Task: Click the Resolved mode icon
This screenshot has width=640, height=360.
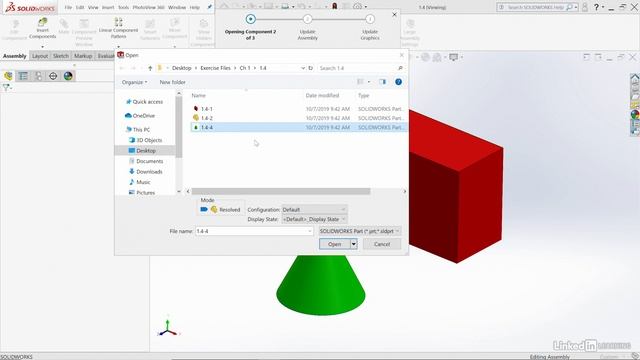Action: coord(214,209)
